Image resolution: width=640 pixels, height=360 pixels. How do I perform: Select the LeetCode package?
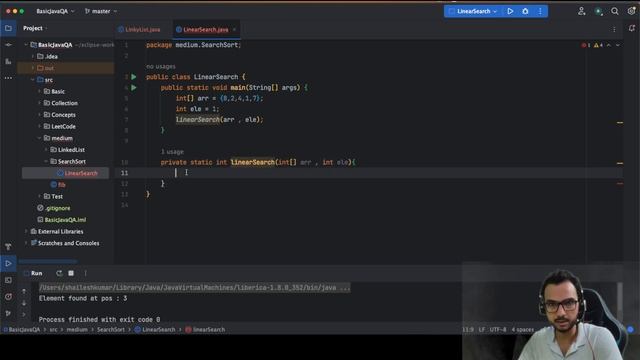point(63,127)
